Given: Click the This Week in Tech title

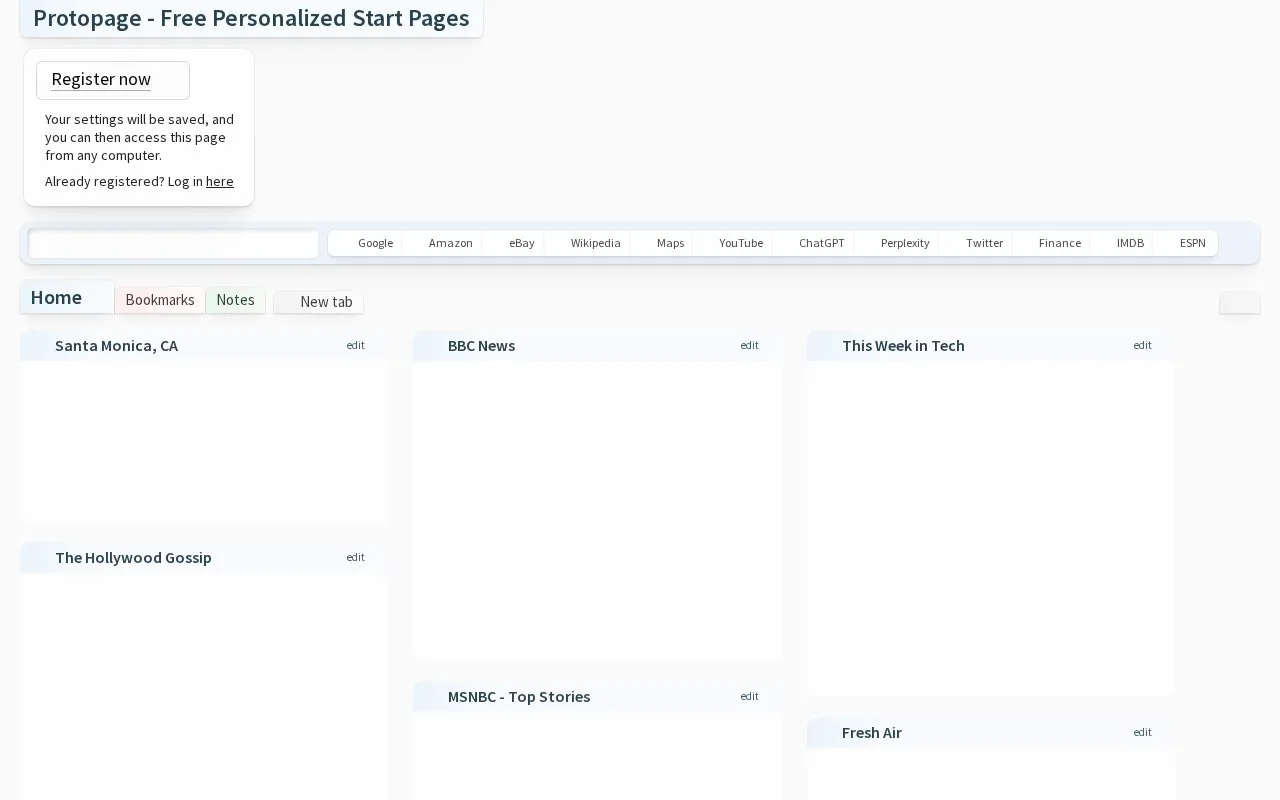Looking at the screenshot, I should 903,346.
